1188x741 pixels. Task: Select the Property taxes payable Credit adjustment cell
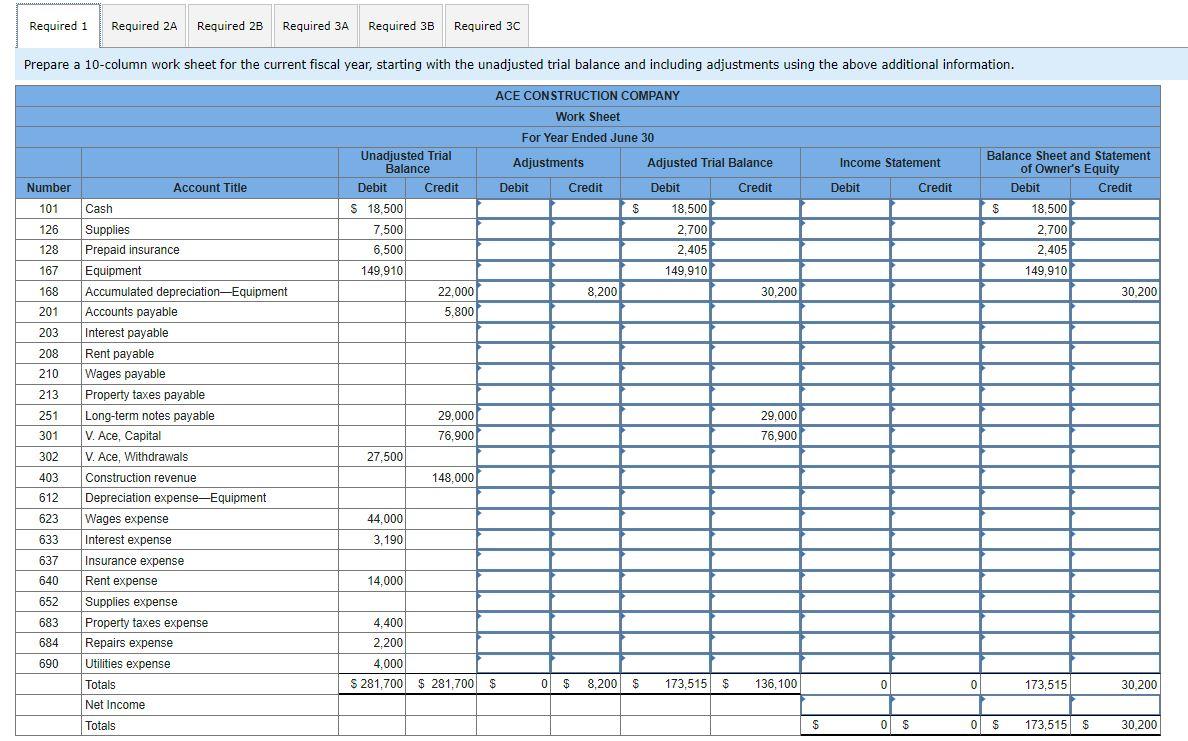tap(584, 394)
